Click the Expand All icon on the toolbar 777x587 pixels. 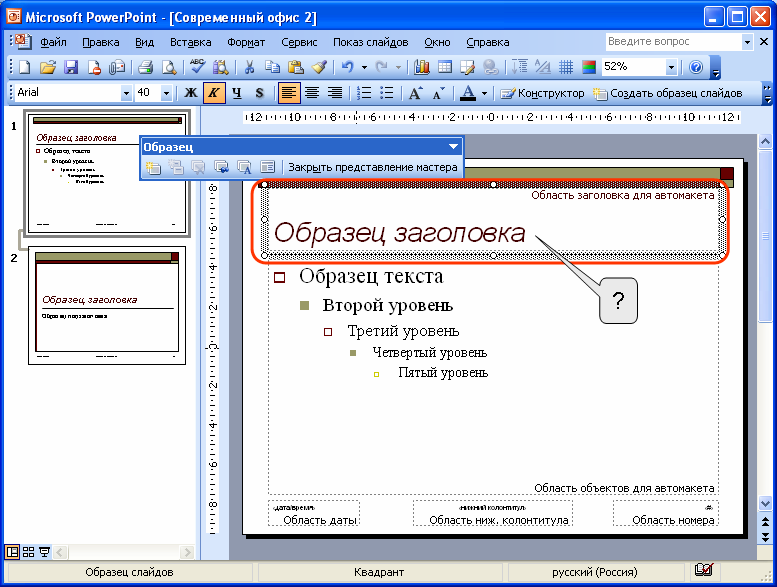click(x=519, y=67)
